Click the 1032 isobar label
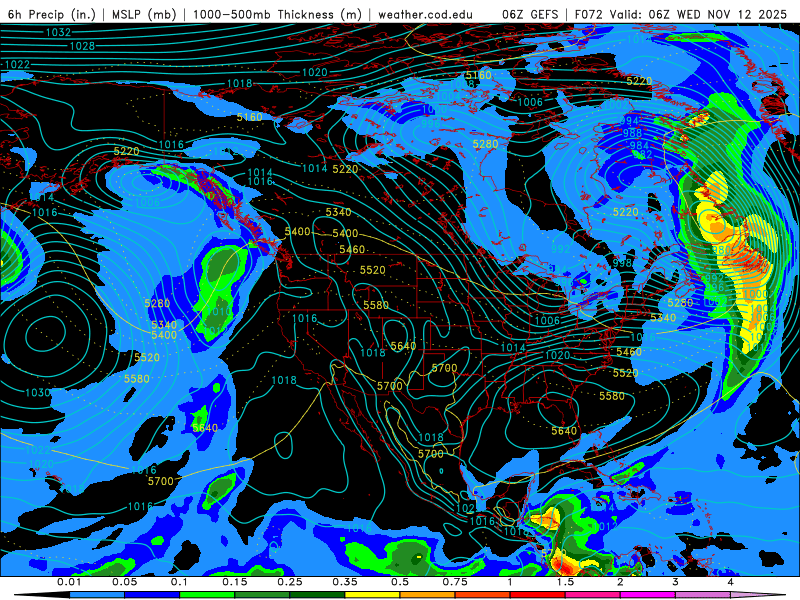 point(58,33)
